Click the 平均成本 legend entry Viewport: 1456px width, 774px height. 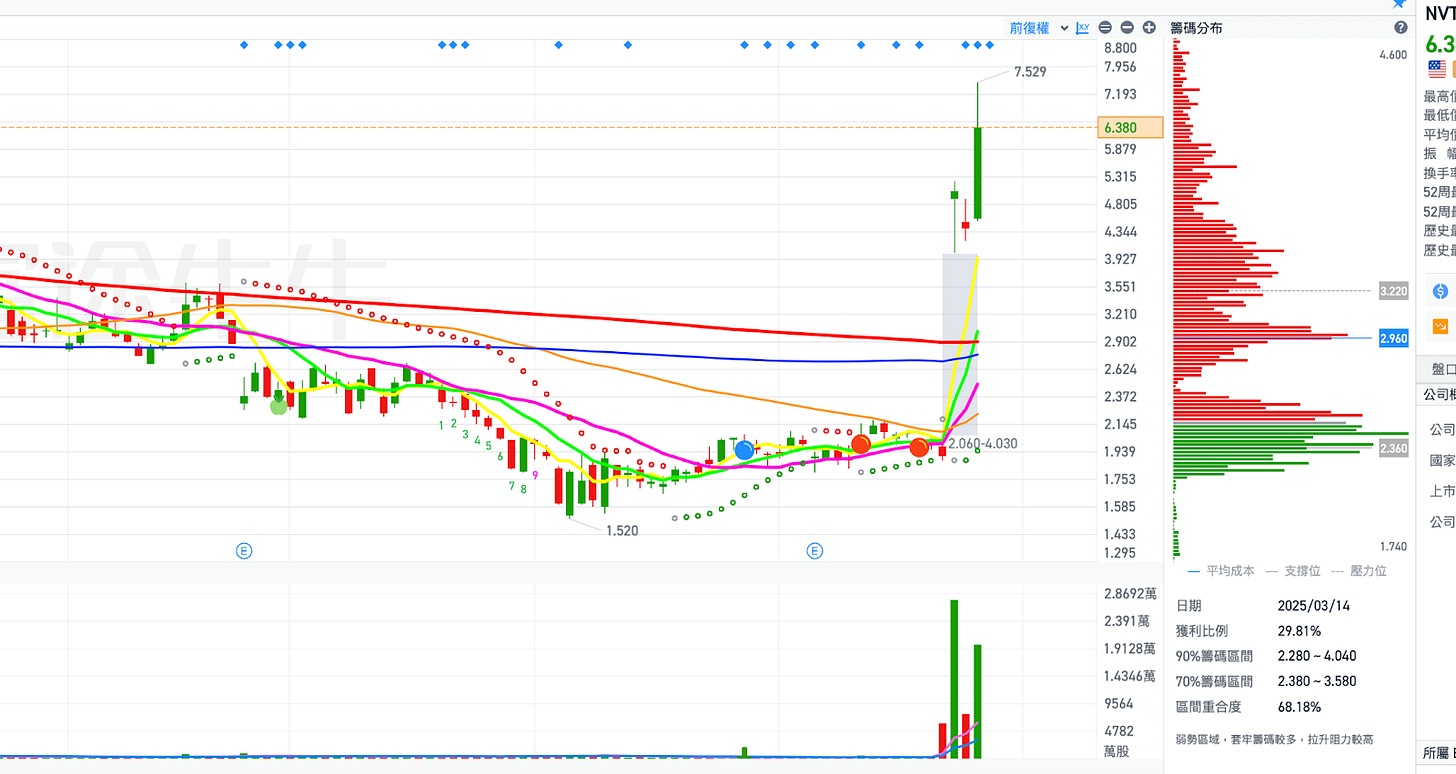coord(1220,571)
